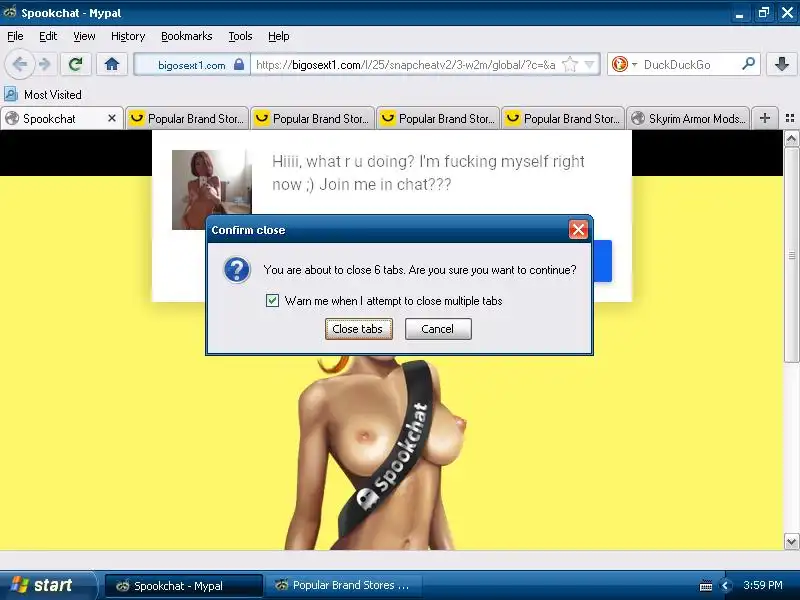The width and height of the screenshot is (800, 600).
Task: Click the bigosext1.com site identity label
Action: [191, 65]
